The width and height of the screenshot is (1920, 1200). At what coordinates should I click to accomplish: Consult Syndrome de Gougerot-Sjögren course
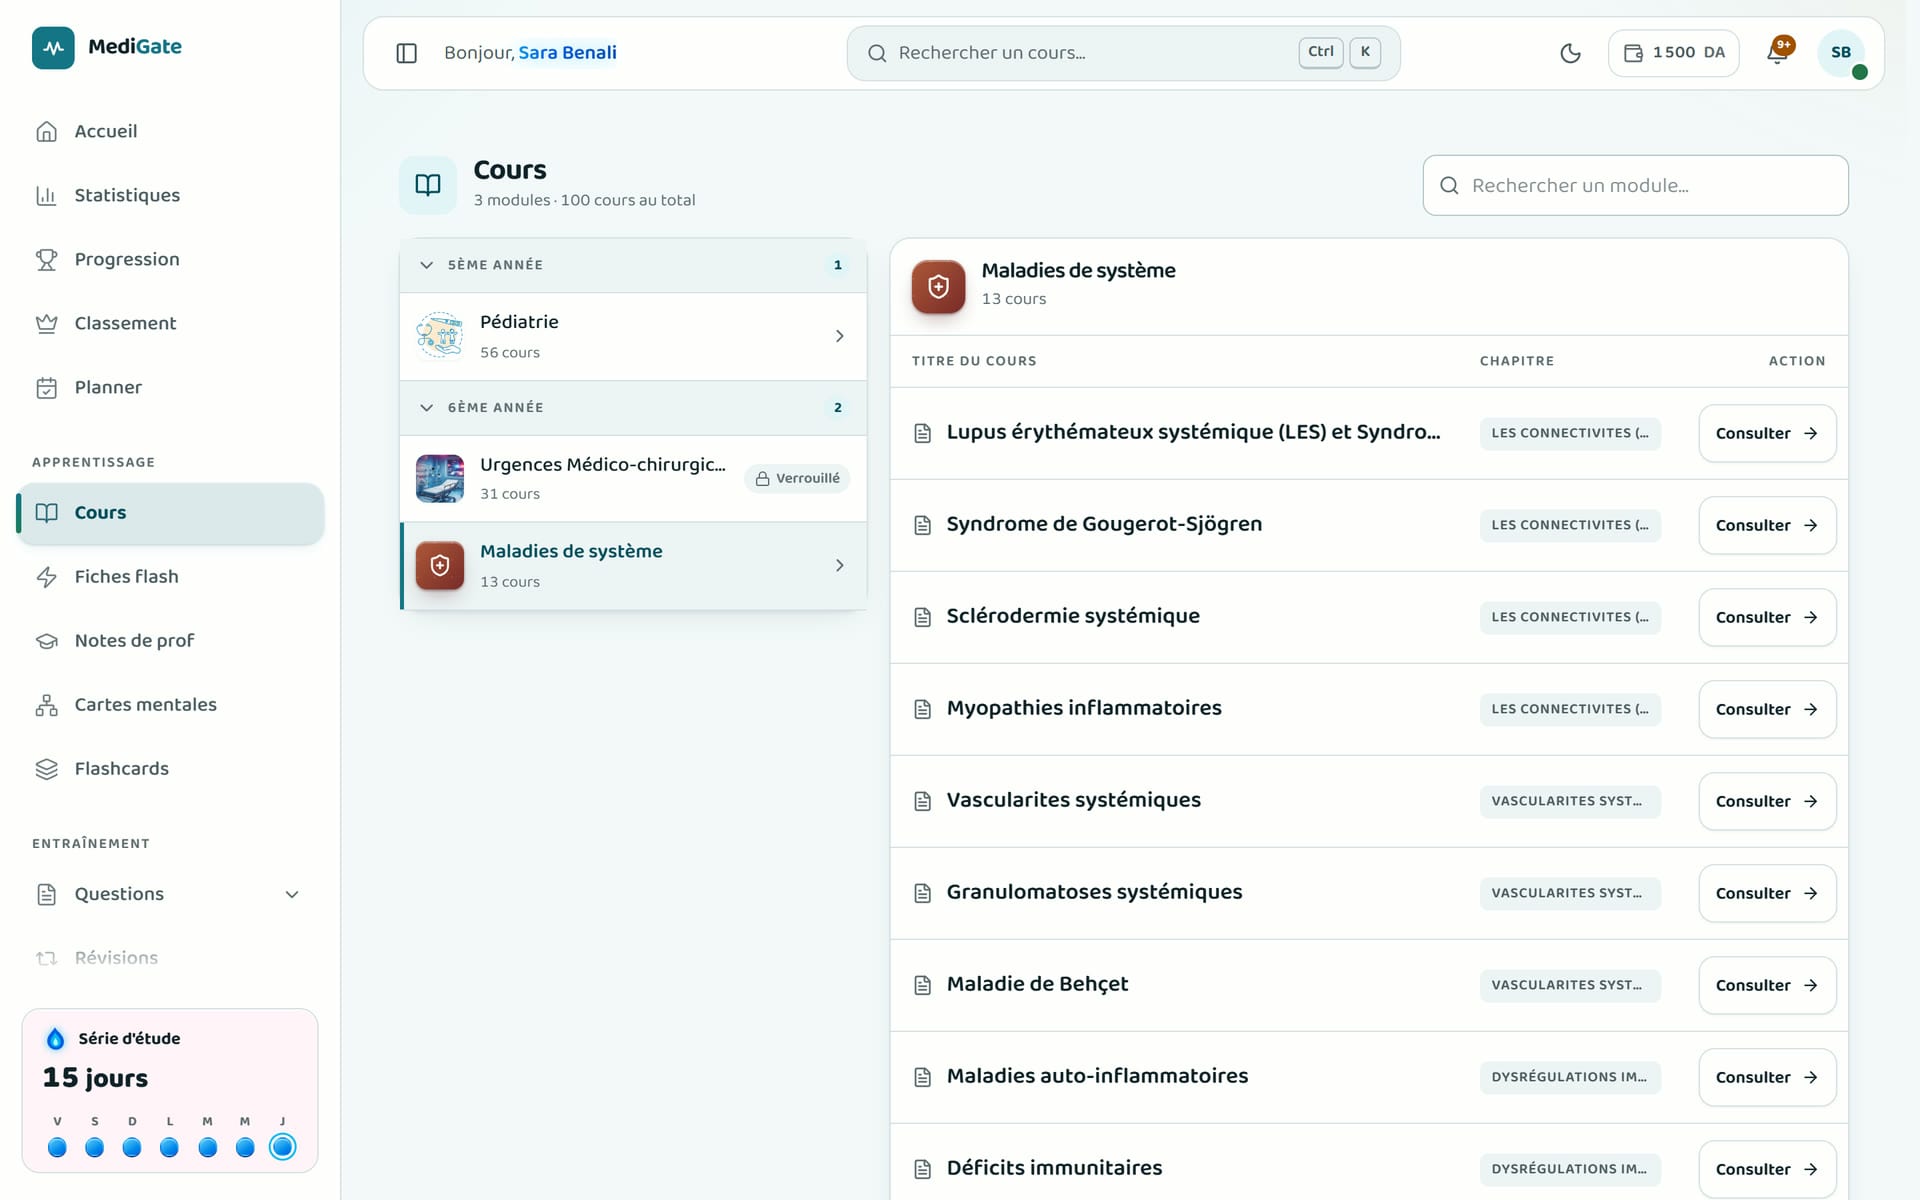click(x=1767, y=525)
